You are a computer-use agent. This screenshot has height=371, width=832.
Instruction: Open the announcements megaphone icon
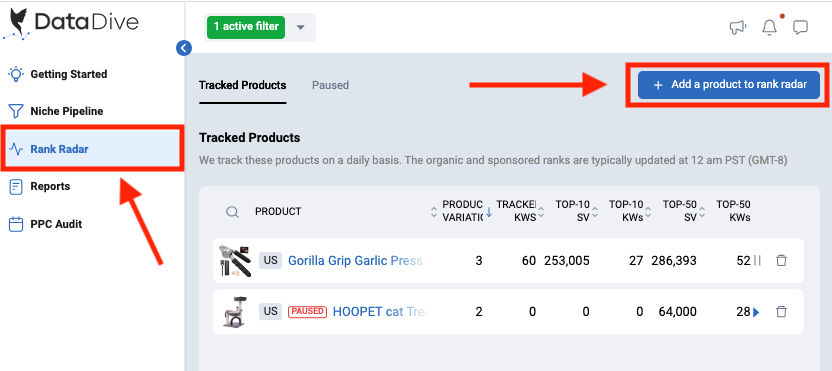pyautogui.click(x=738, y=27)
